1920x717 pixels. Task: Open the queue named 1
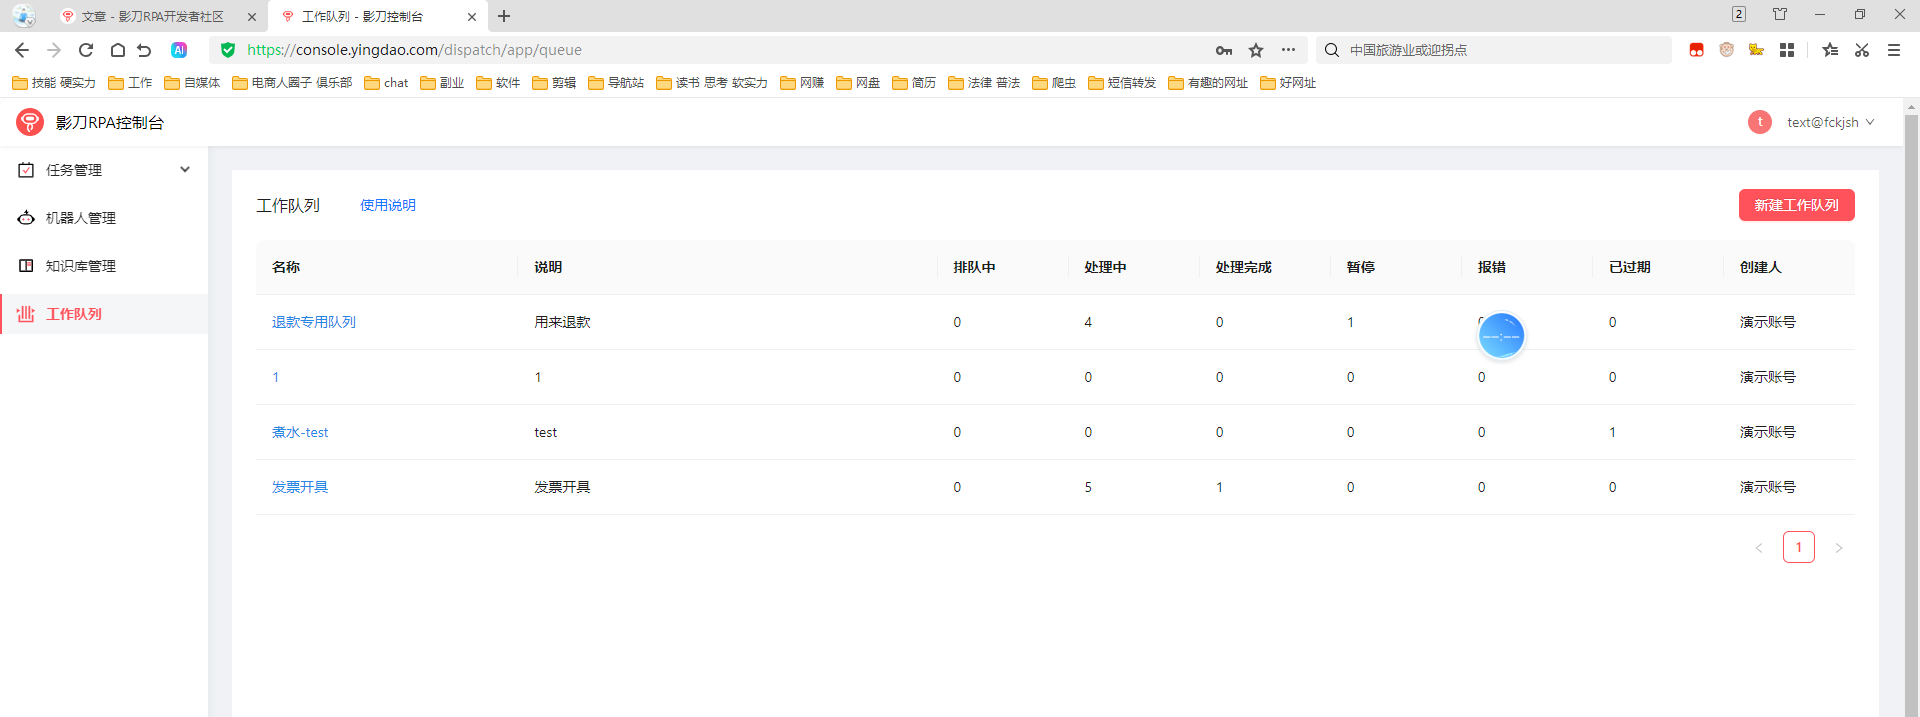[276, 377]
